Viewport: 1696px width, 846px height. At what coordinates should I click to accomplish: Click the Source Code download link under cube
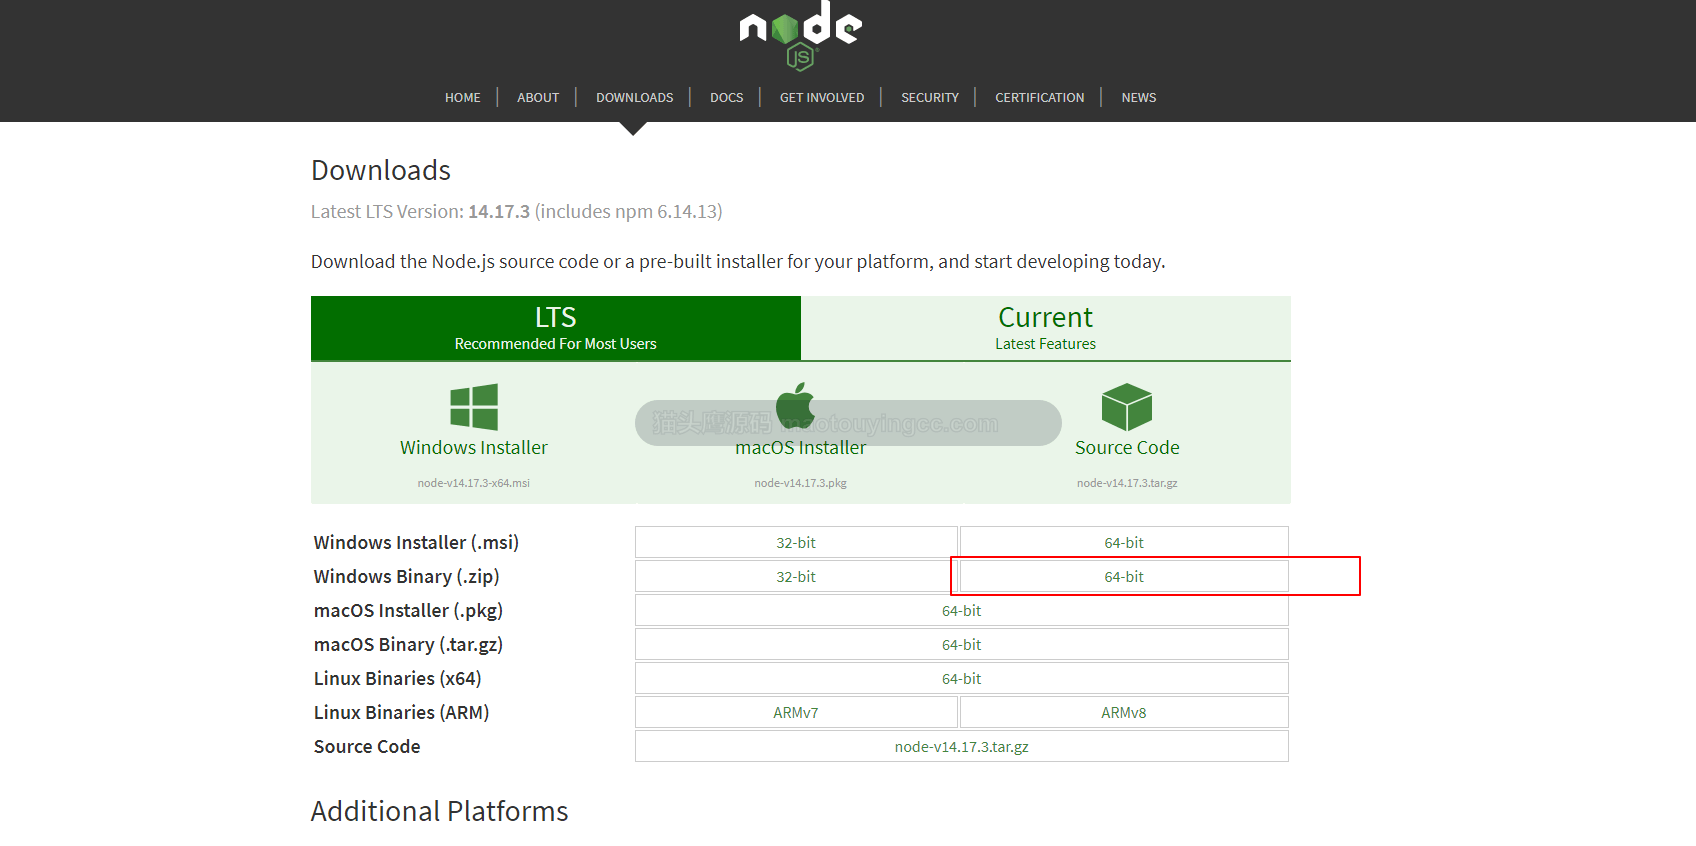coord(1127,448)
